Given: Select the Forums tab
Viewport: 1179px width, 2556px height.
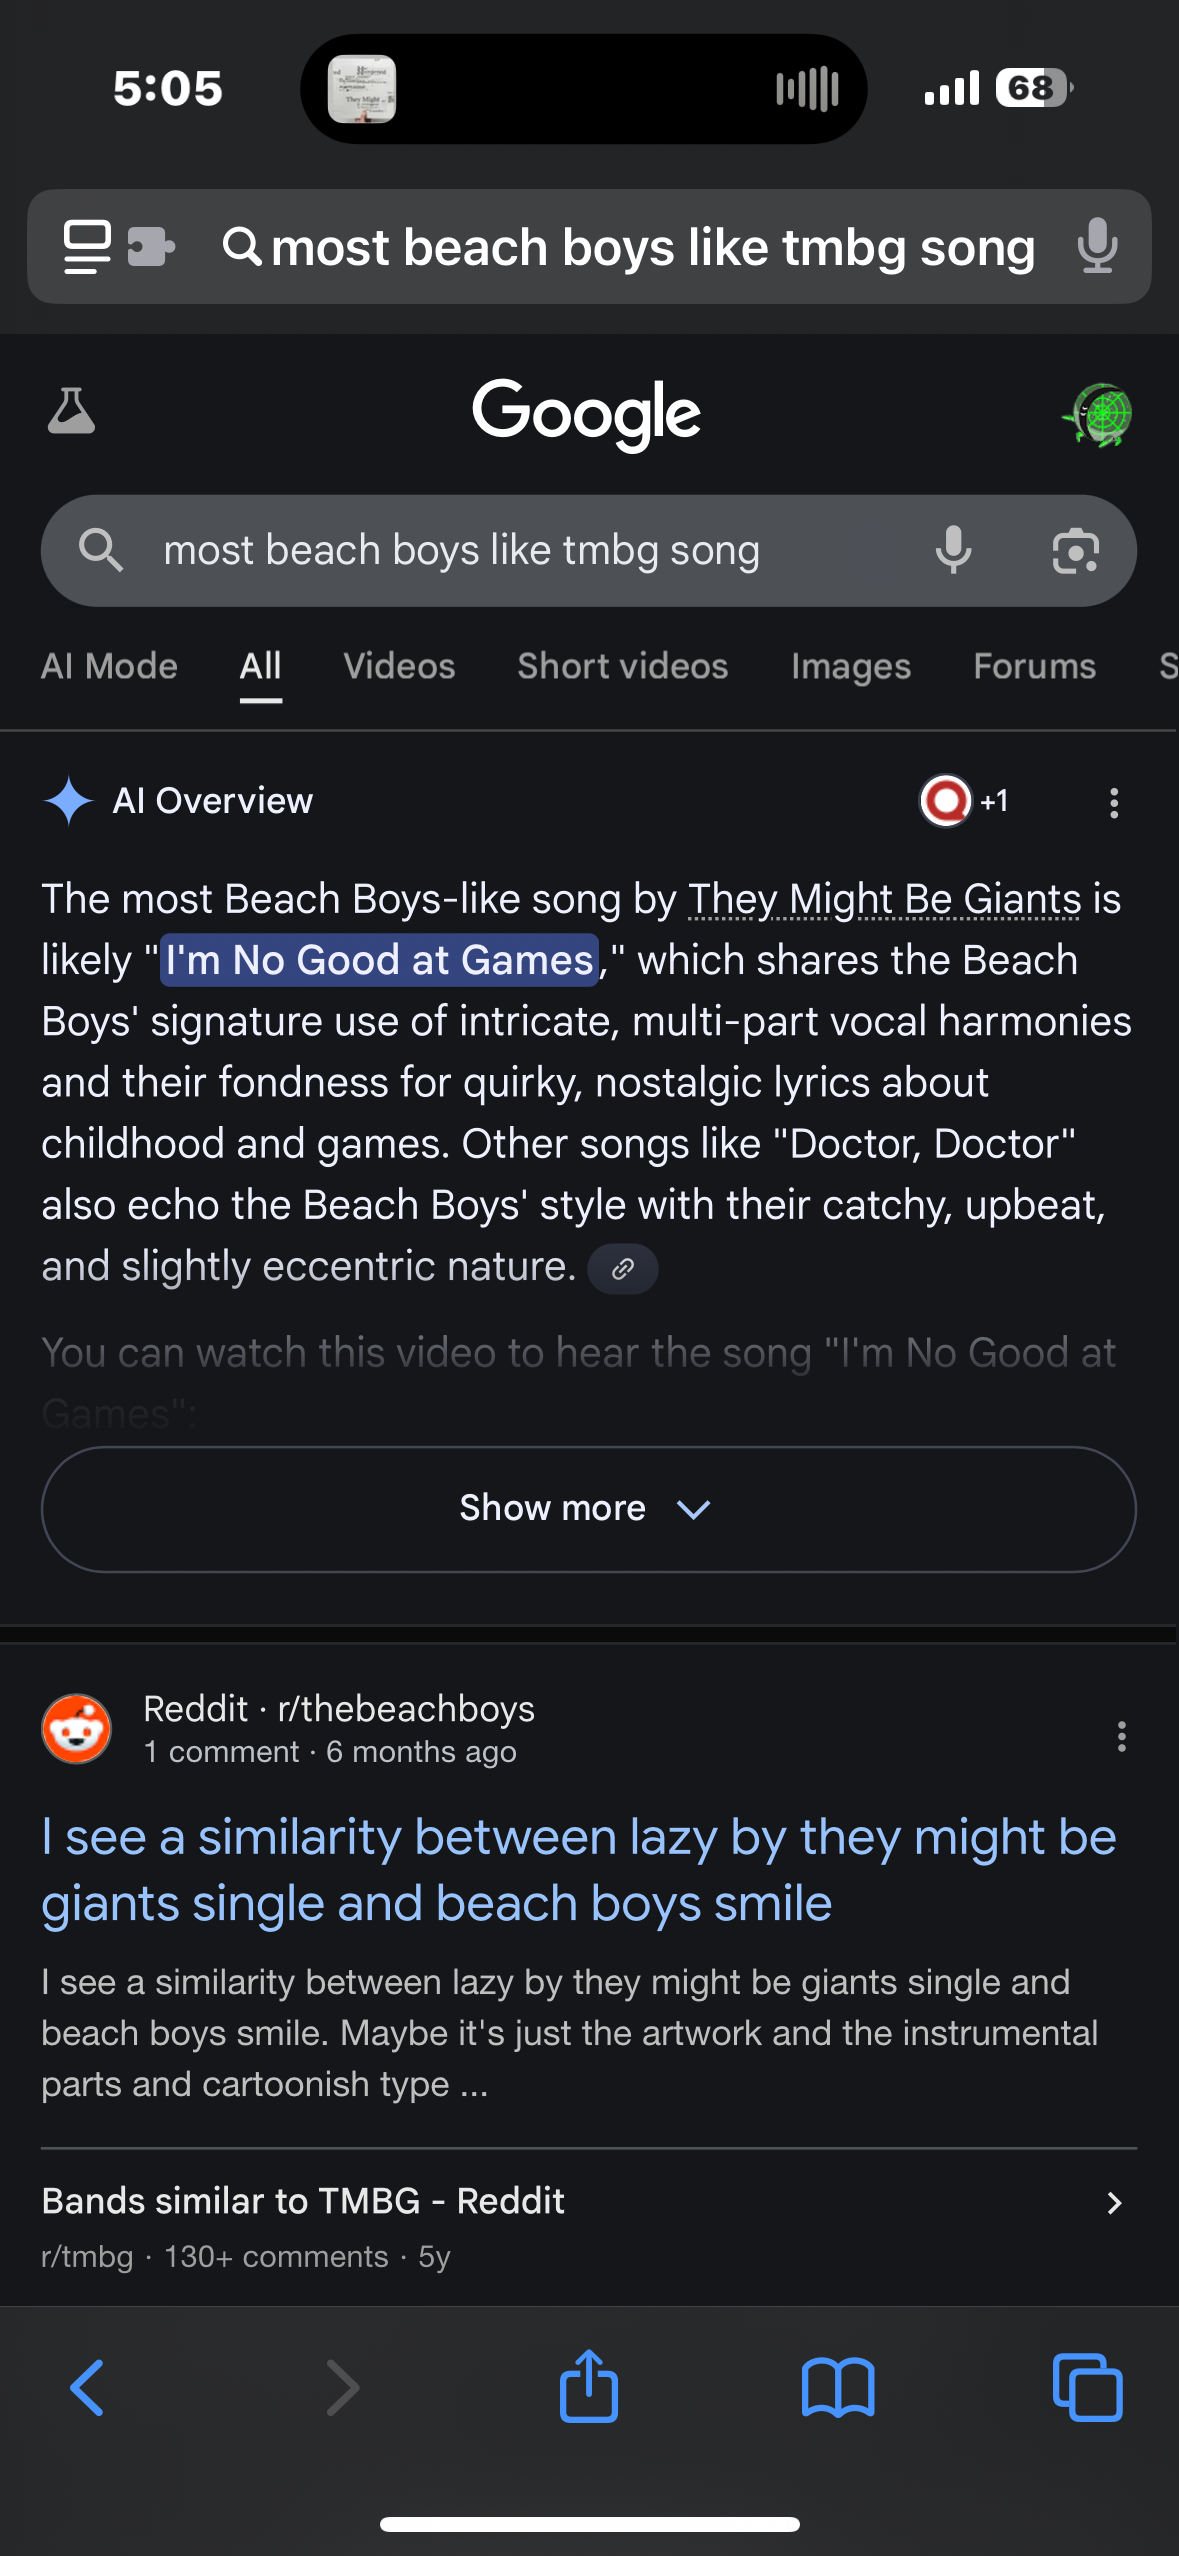Looking at the screenshot, I should click(x=1034, y=666).
